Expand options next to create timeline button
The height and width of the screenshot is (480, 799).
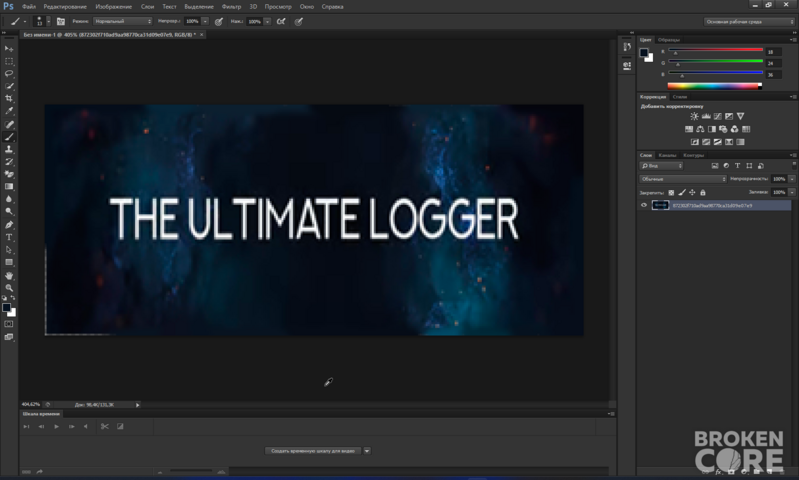pyautogui.click(x=367, y=450)
